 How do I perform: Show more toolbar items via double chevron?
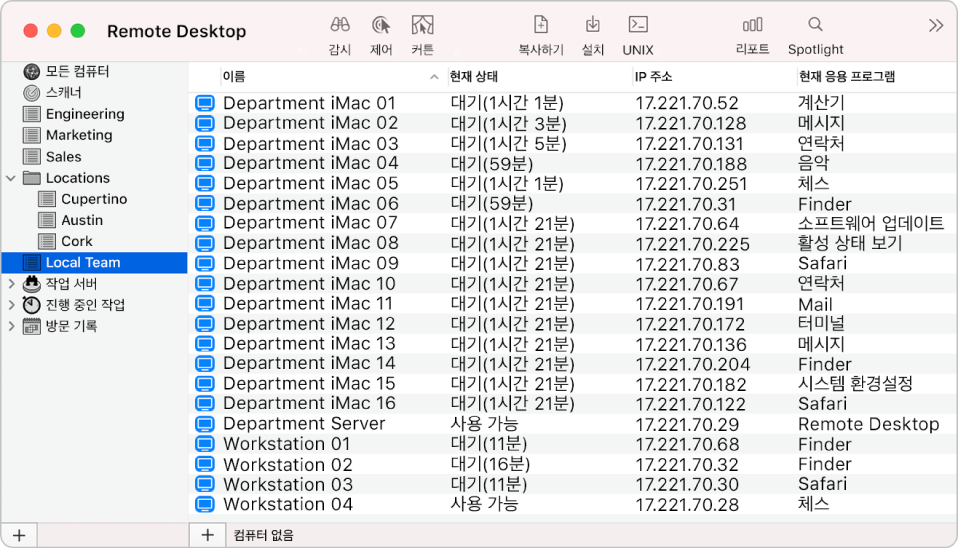click(935, 26)
